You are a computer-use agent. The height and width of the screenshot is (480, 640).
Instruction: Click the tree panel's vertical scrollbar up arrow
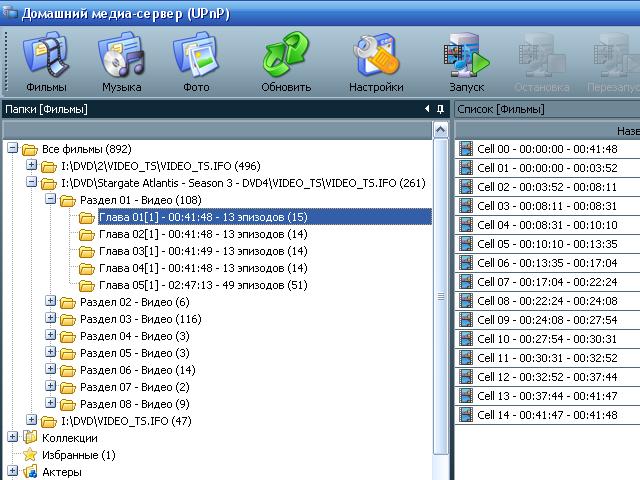(x=441, y=130)
